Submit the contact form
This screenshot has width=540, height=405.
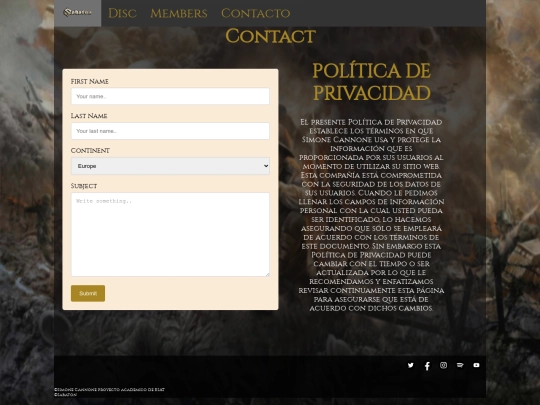(88, 293)
